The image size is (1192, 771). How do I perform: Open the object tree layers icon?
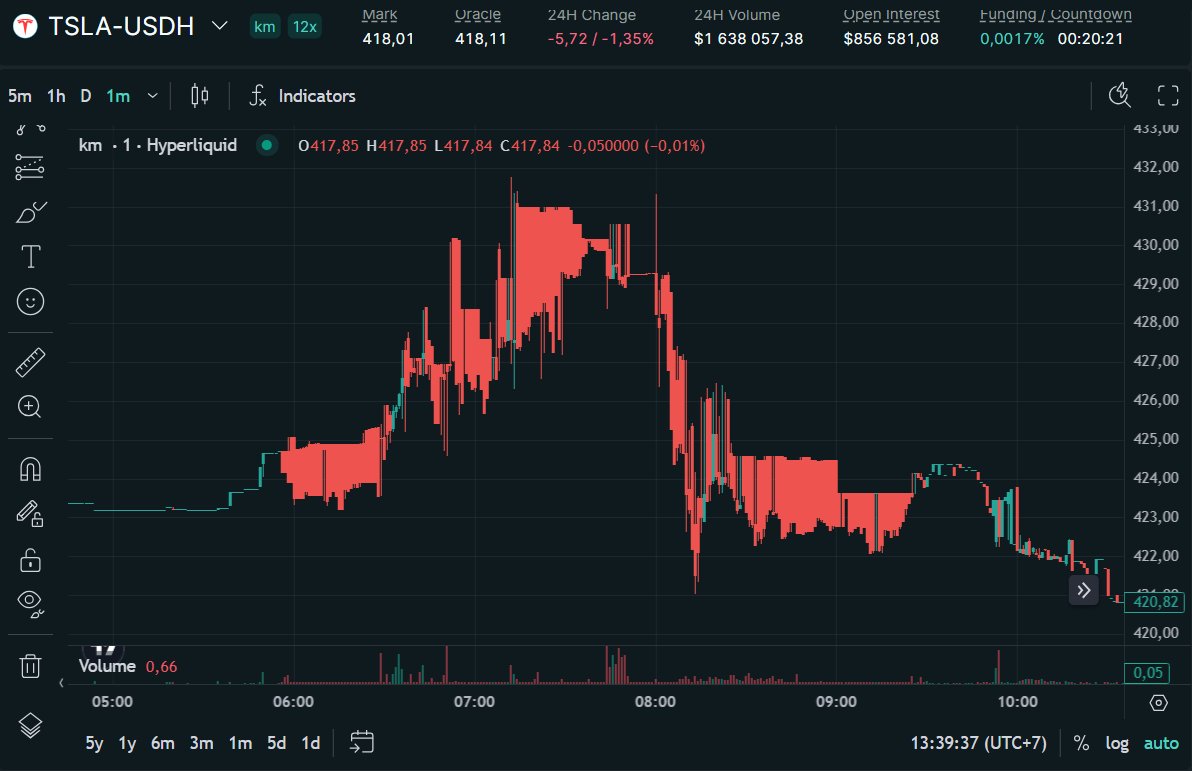(x=30, y=725)
